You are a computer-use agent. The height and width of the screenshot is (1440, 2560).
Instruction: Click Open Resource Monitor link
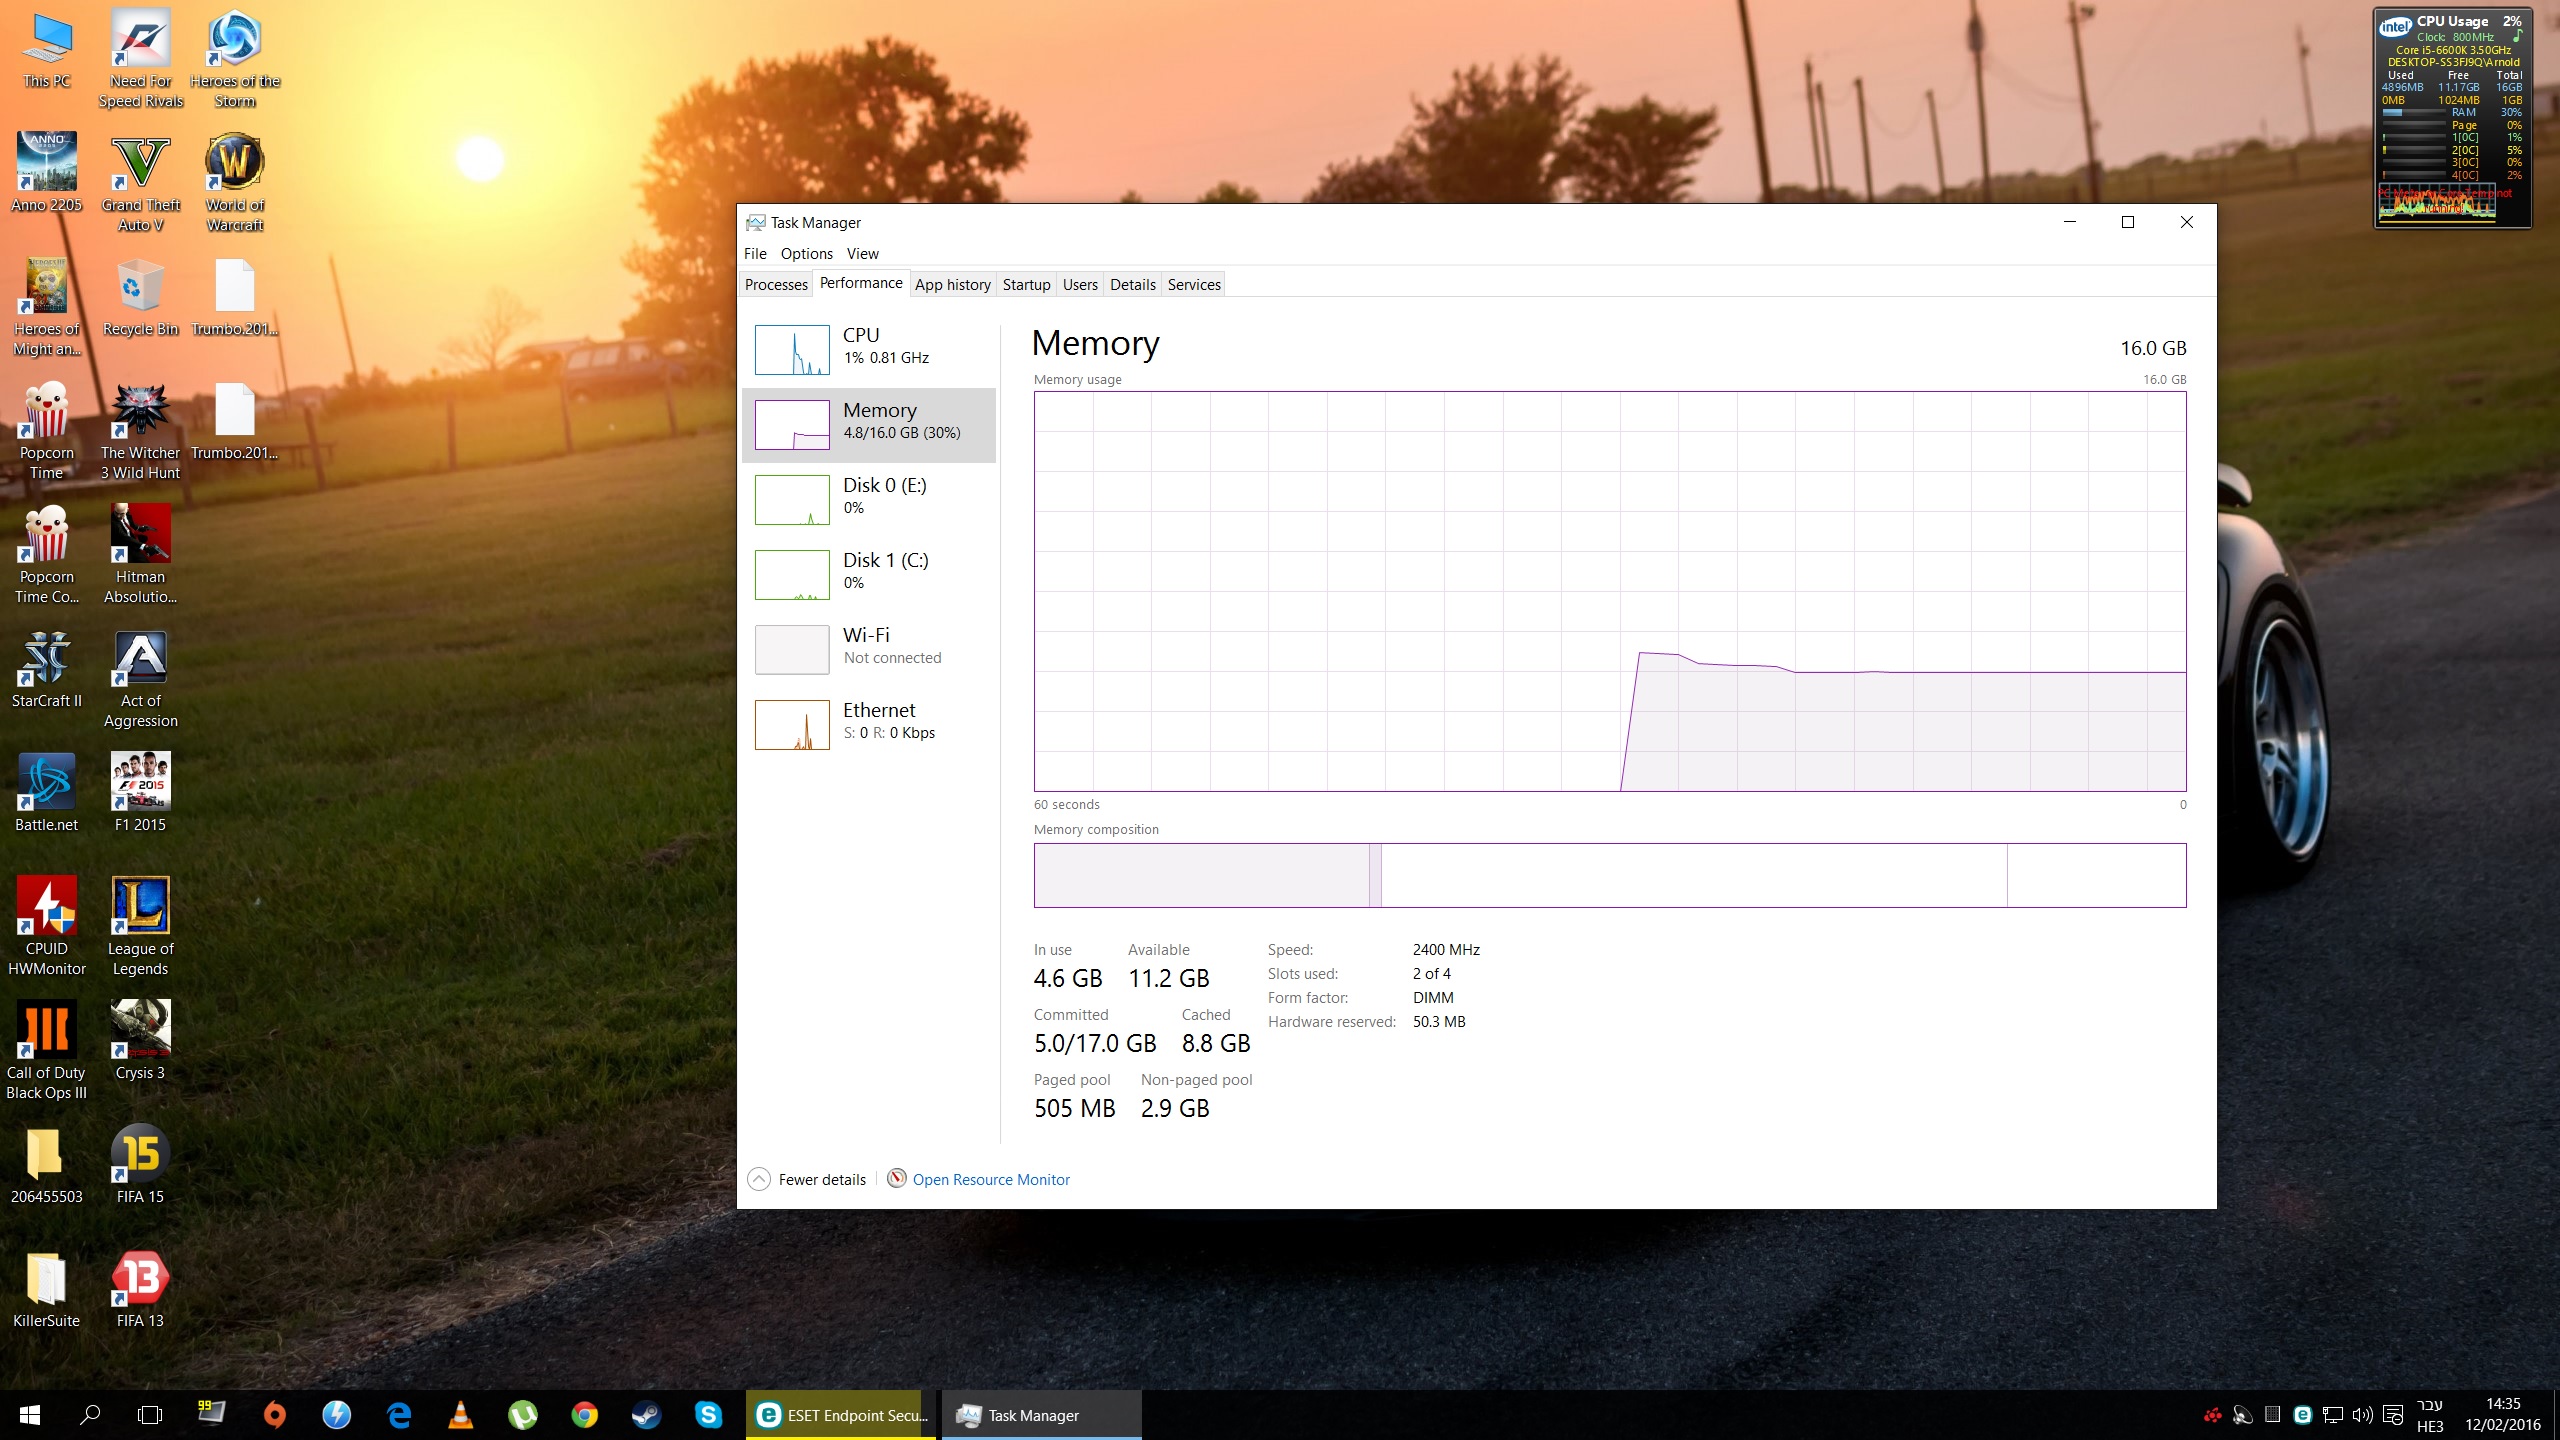[990, 1180]
